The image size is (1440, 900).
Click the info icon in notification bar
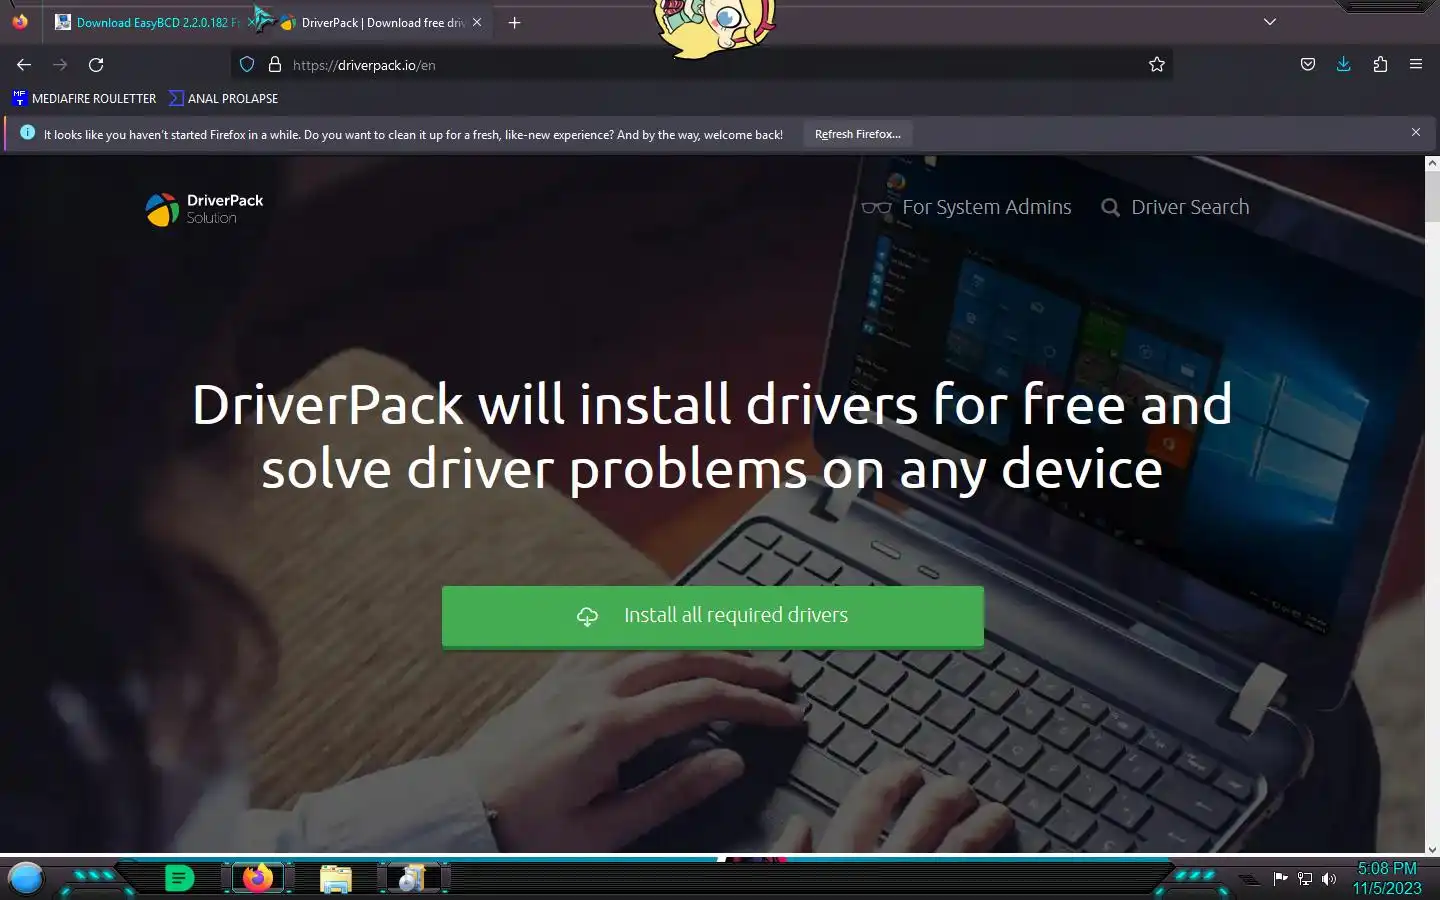click(x=27, y=132)
